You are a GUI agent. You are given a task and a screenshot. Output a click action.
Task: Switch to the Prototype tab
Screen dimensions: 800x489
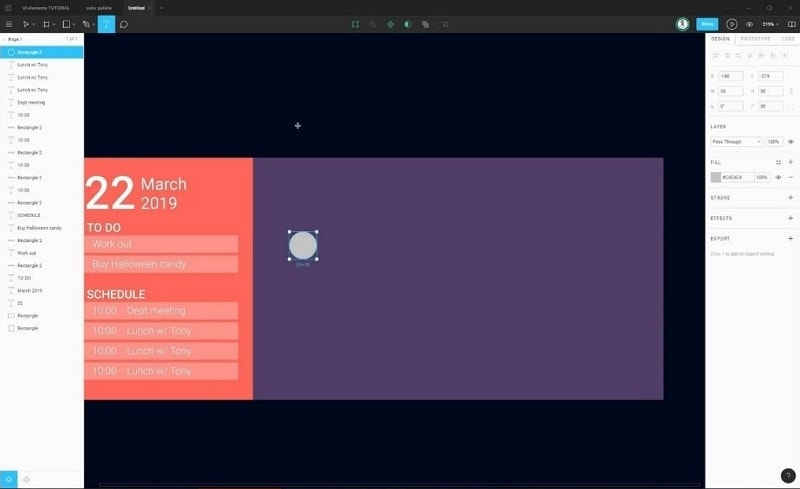[755, 39]
